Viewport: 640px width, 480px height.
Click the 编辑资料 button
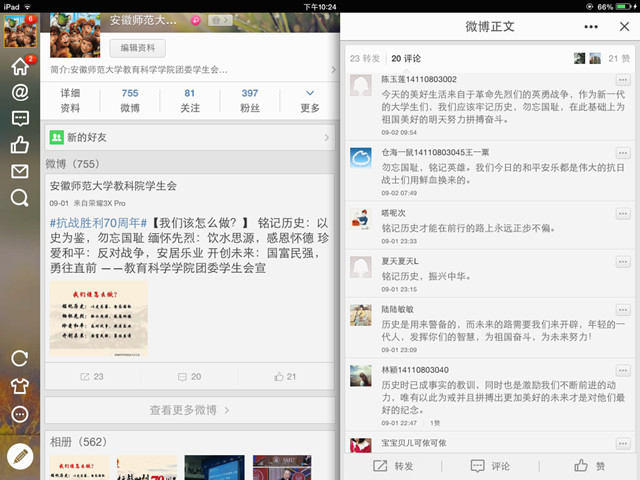[x=137, y=47]
